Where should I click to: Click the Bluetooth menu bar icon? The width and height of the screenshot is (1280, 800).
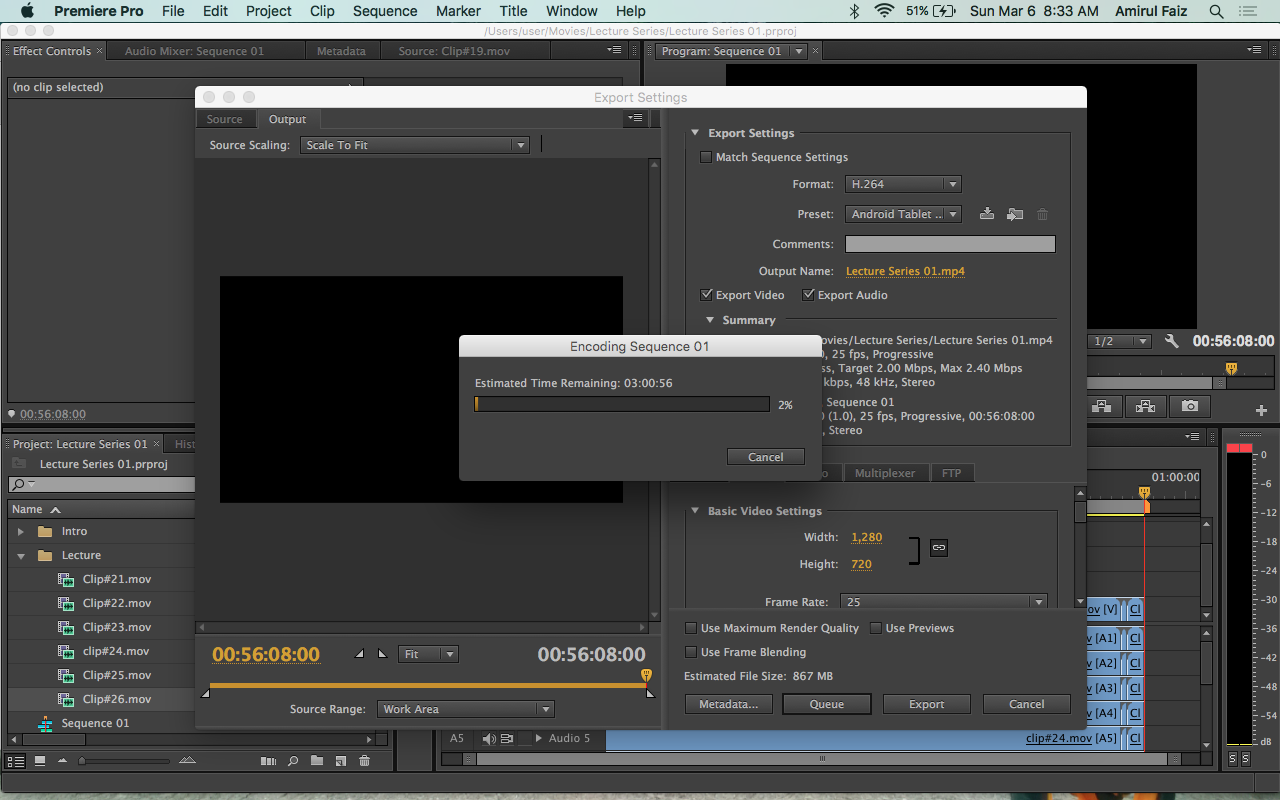pyautogui.click(x=854, y=11)
